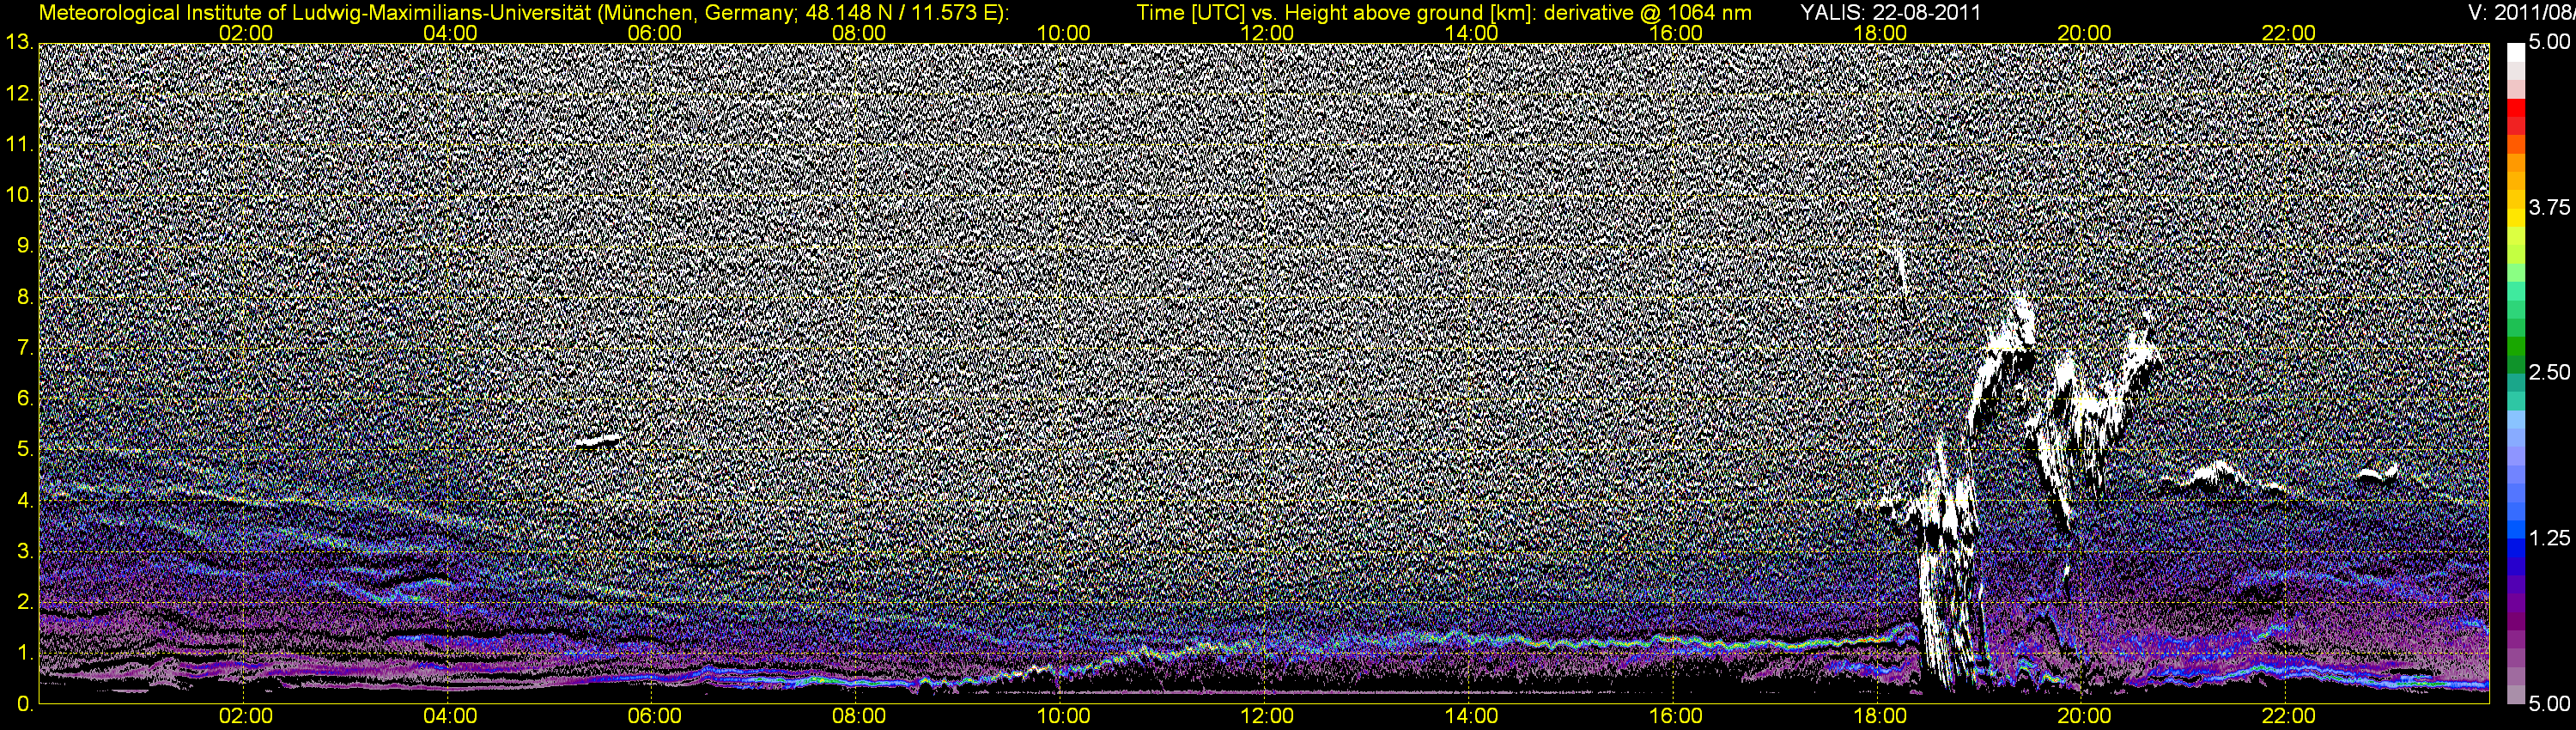The width and height of the screenshot is (2576, 730).
Task: Click the 14:00 label on the bottom time axis
Action: [1472, 717]
